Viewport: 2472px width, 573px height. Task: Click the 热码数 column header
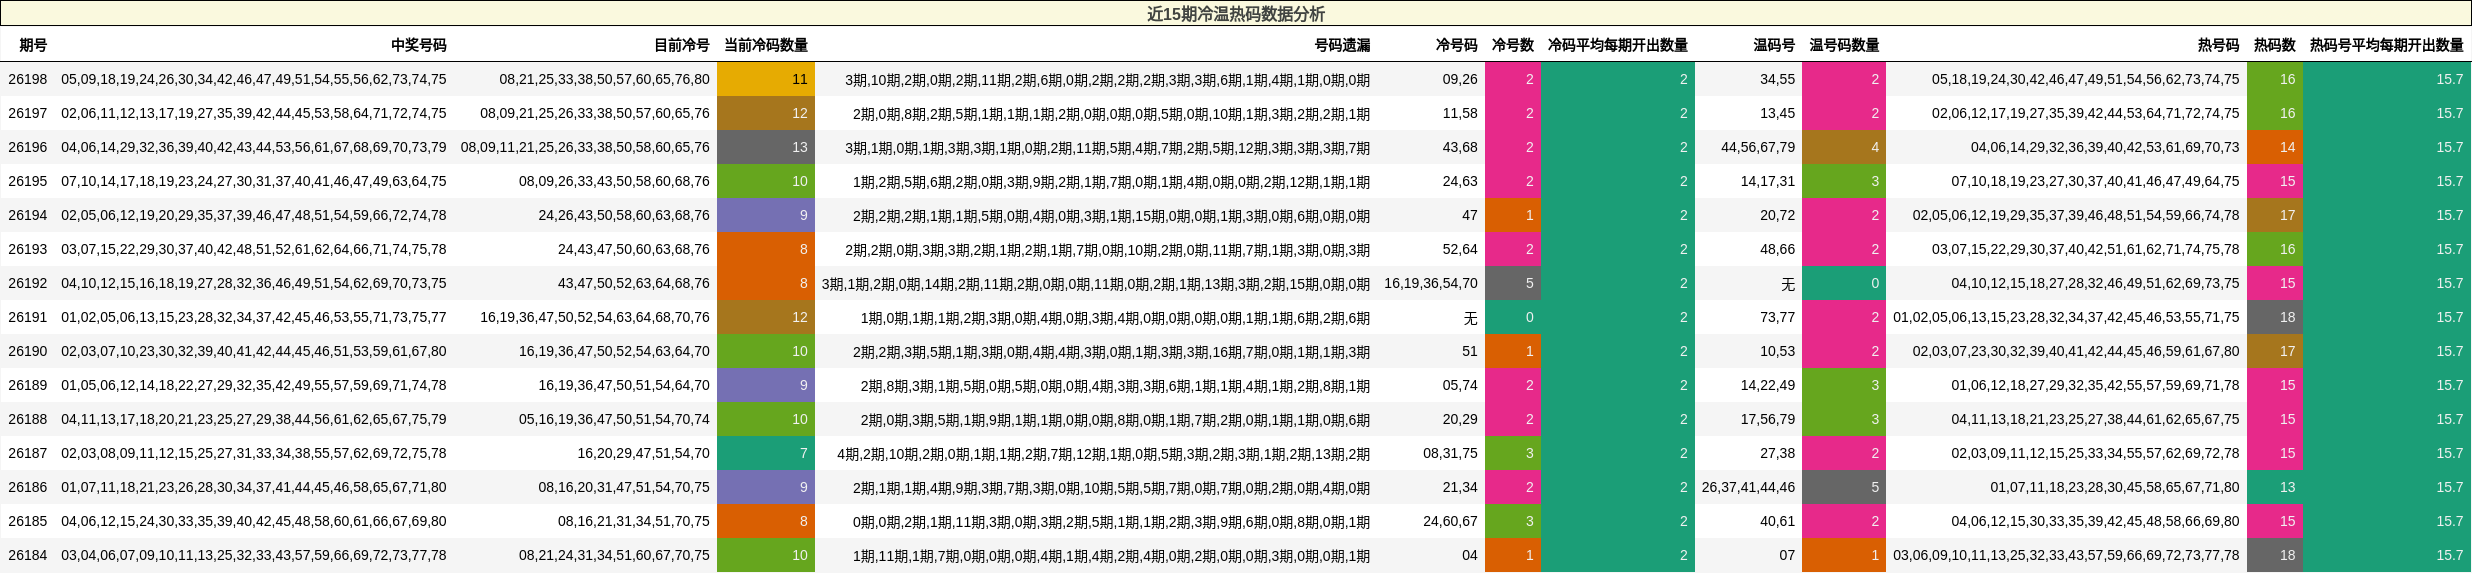point(2275,45)
